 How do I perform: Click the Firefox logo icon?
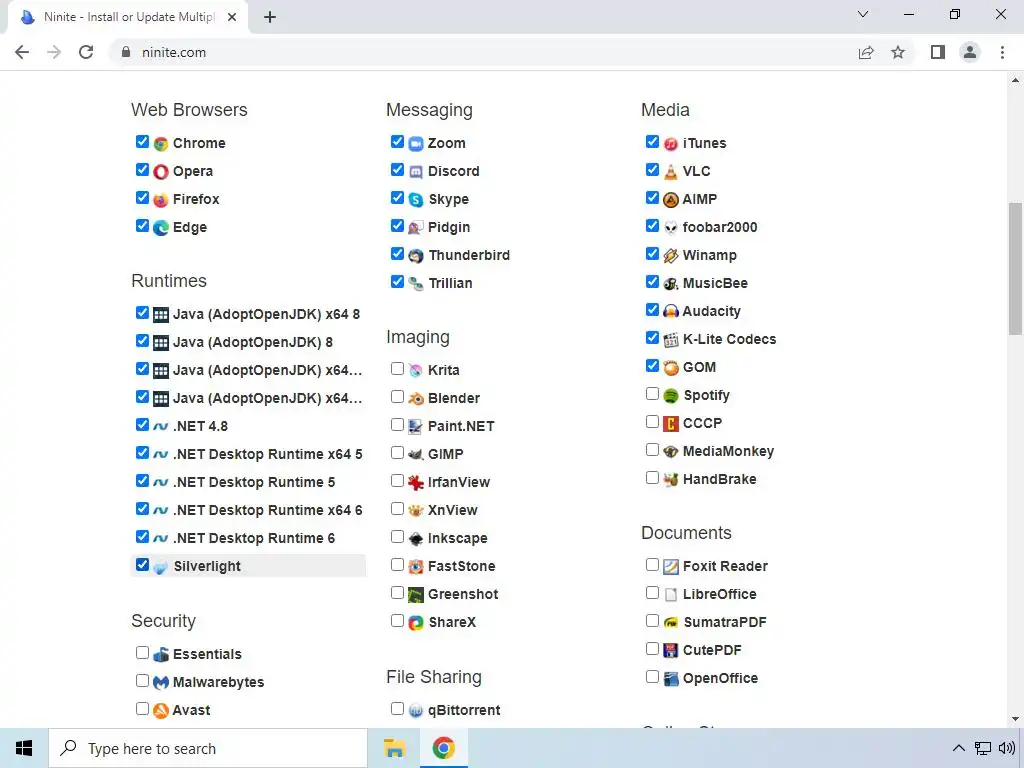[161, 200]
